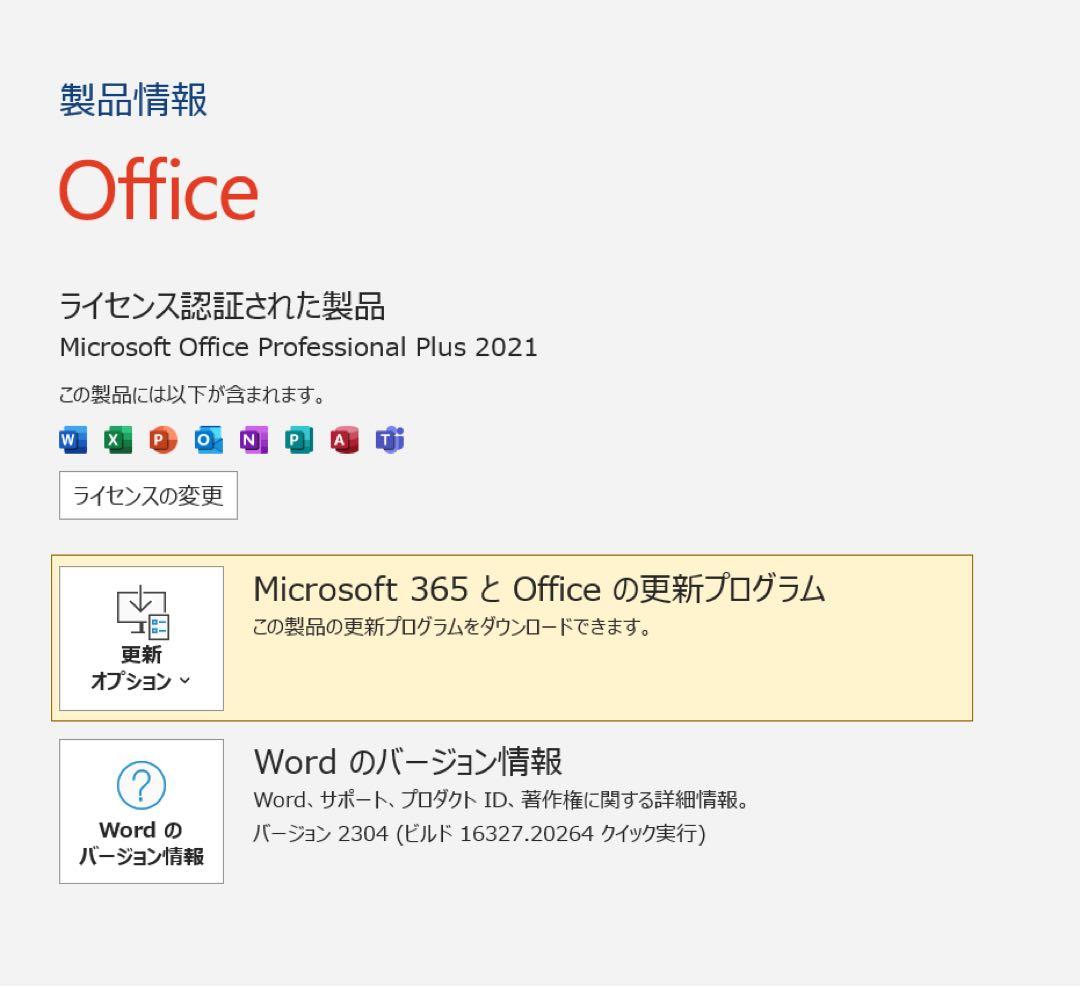Image resolution: width=1080 pixels, height=987 pixels.
Task: Expand the 更新オプション dropdown button
Action: tap(141, 638)
